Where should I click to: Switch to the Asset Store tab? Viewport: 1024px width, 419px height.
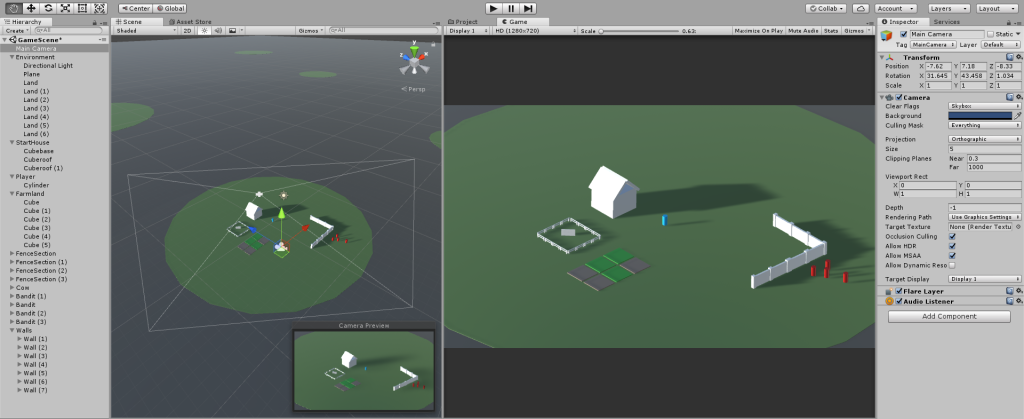[x=190, y=21]
